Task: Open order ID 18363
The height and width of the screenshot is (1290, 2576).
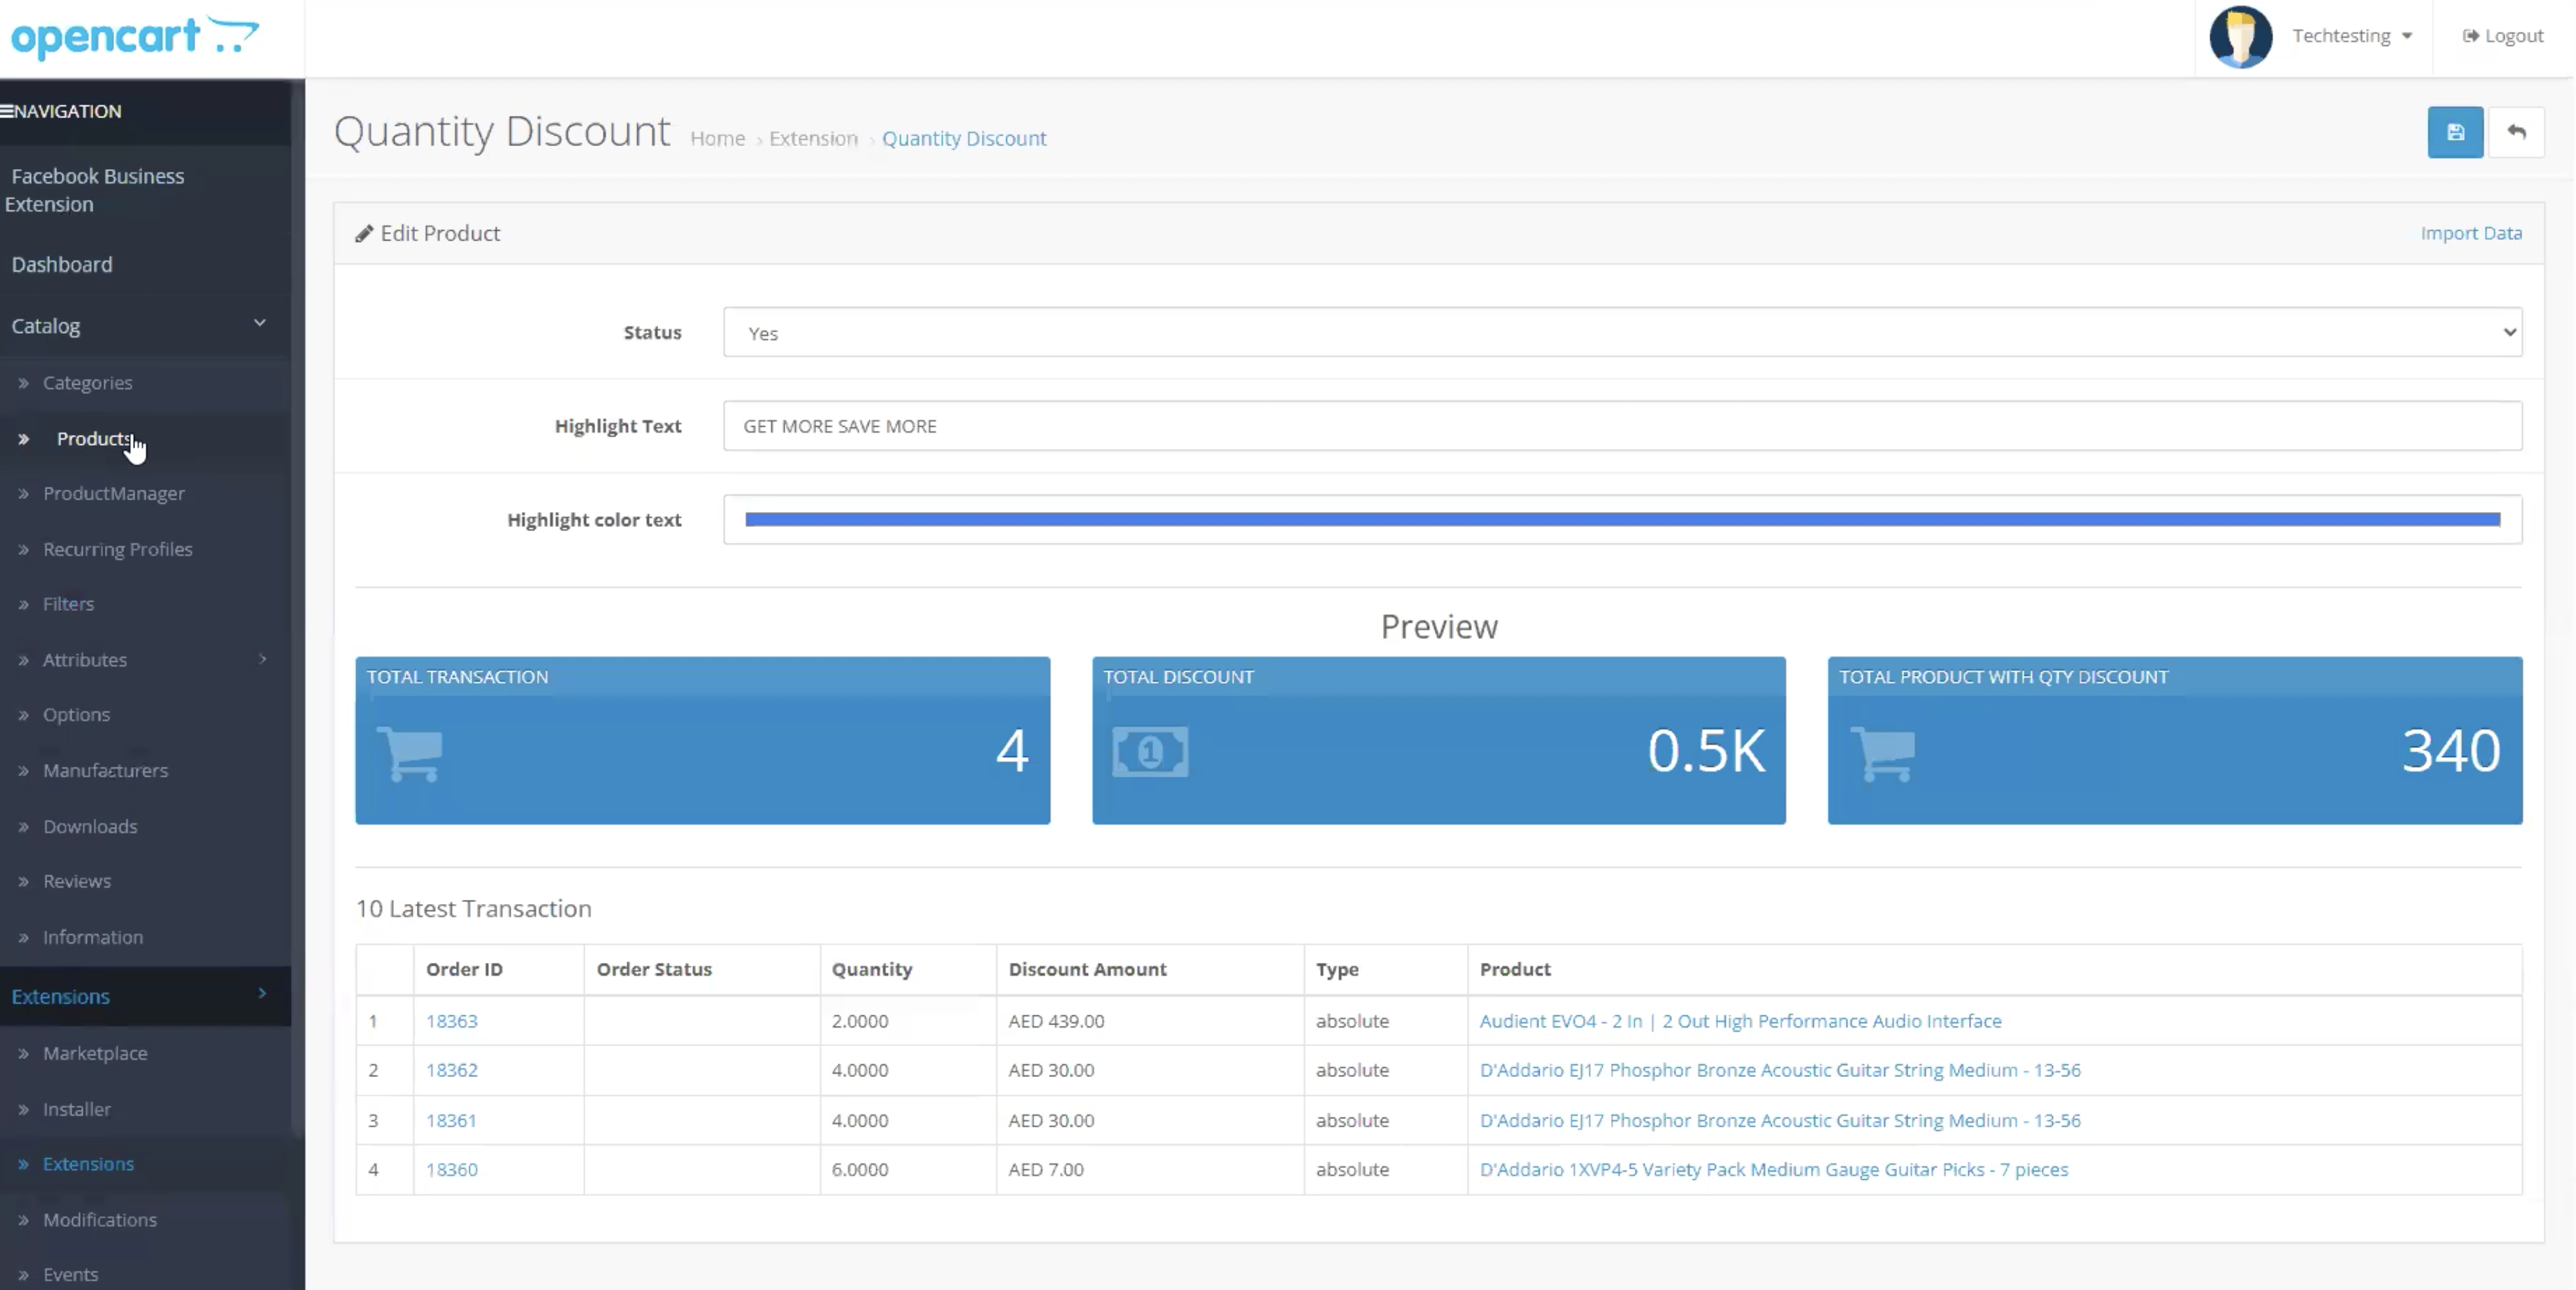Action: (x=452, y=1021)
